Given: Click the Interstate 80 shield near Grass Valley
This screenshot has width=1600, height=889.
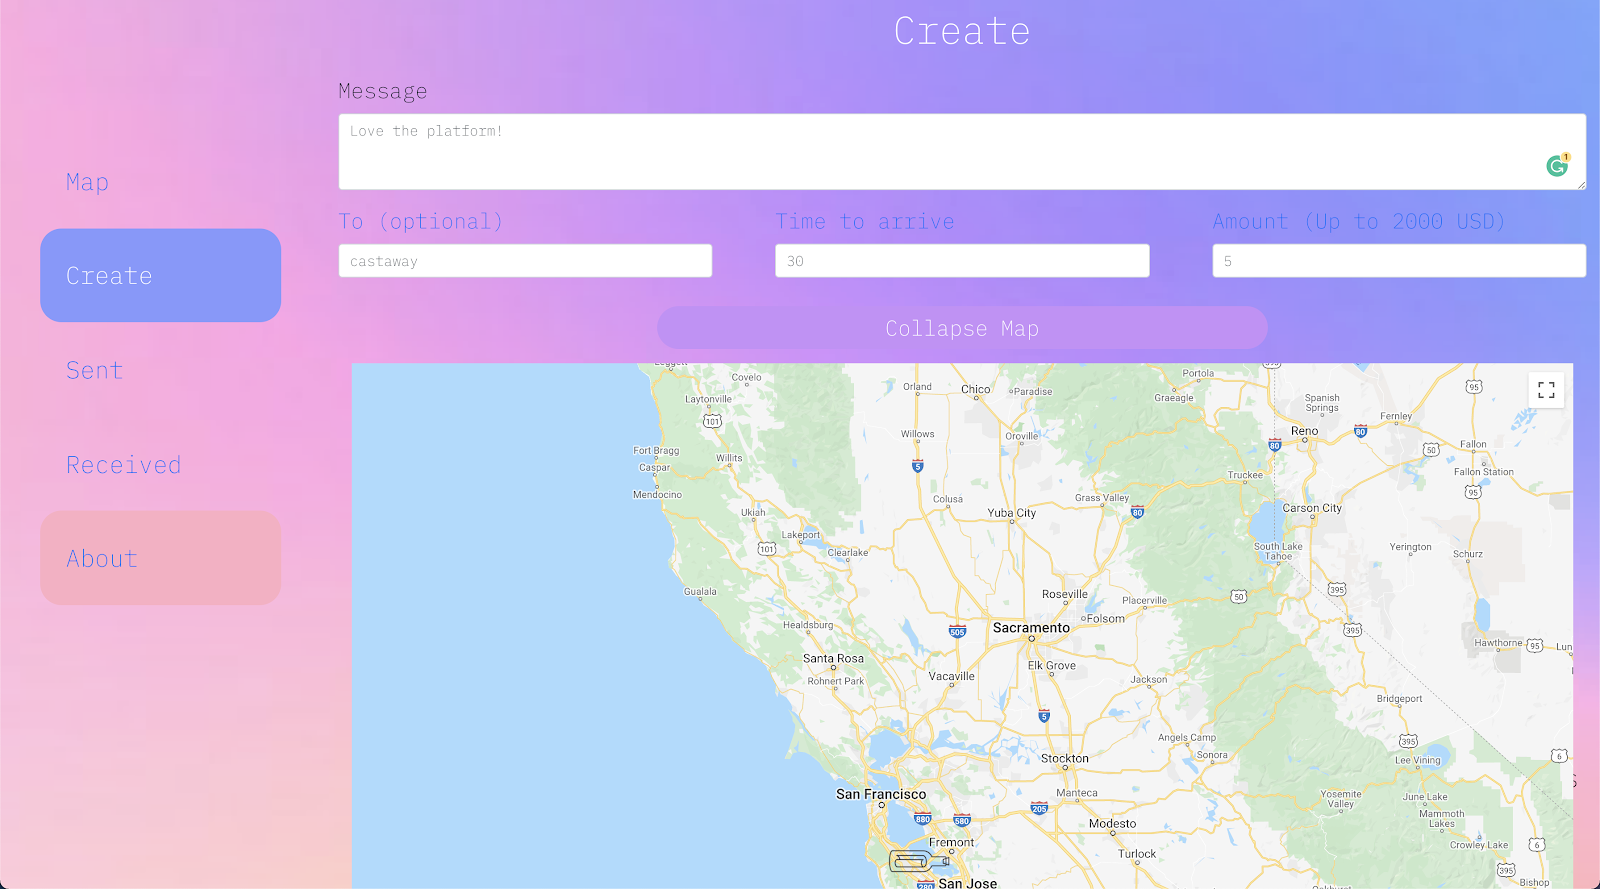Looking at the screenshot, I should point(1137,512).
